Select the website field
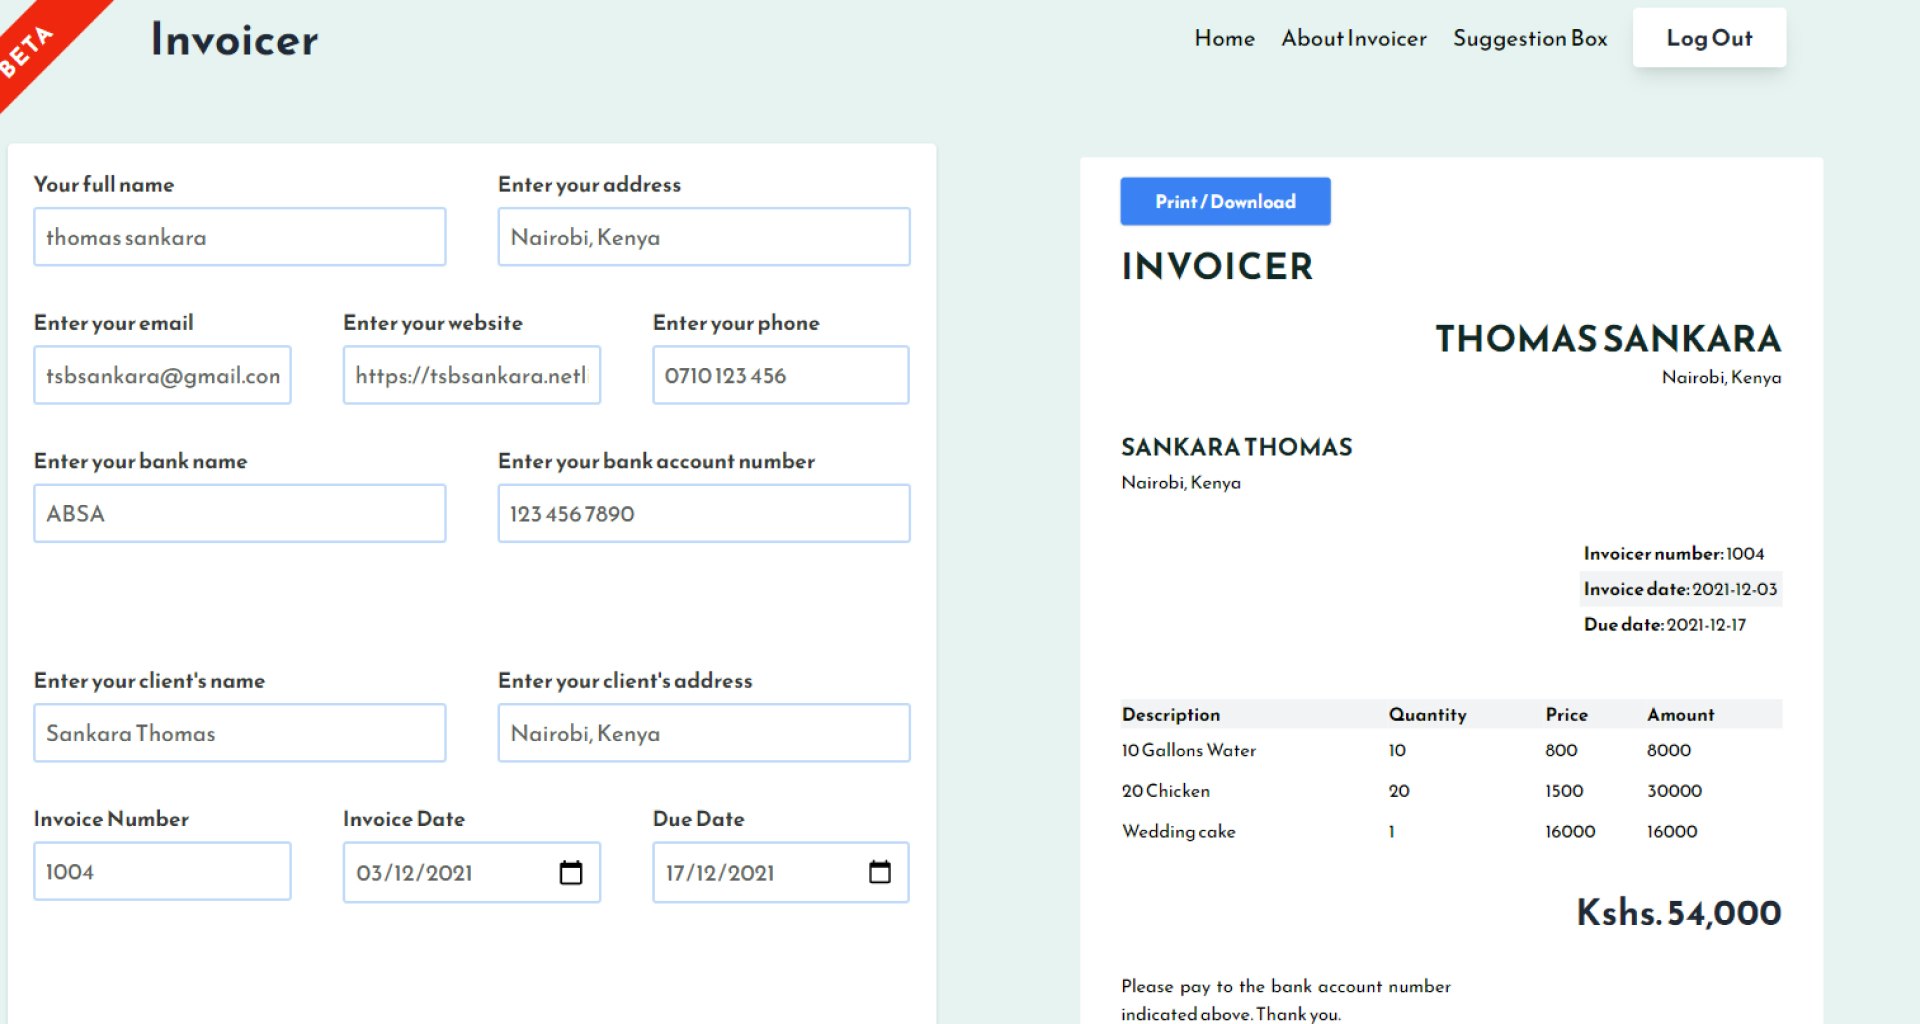Viewport: 1920px width, 1024px height. [x=471, y=375]
